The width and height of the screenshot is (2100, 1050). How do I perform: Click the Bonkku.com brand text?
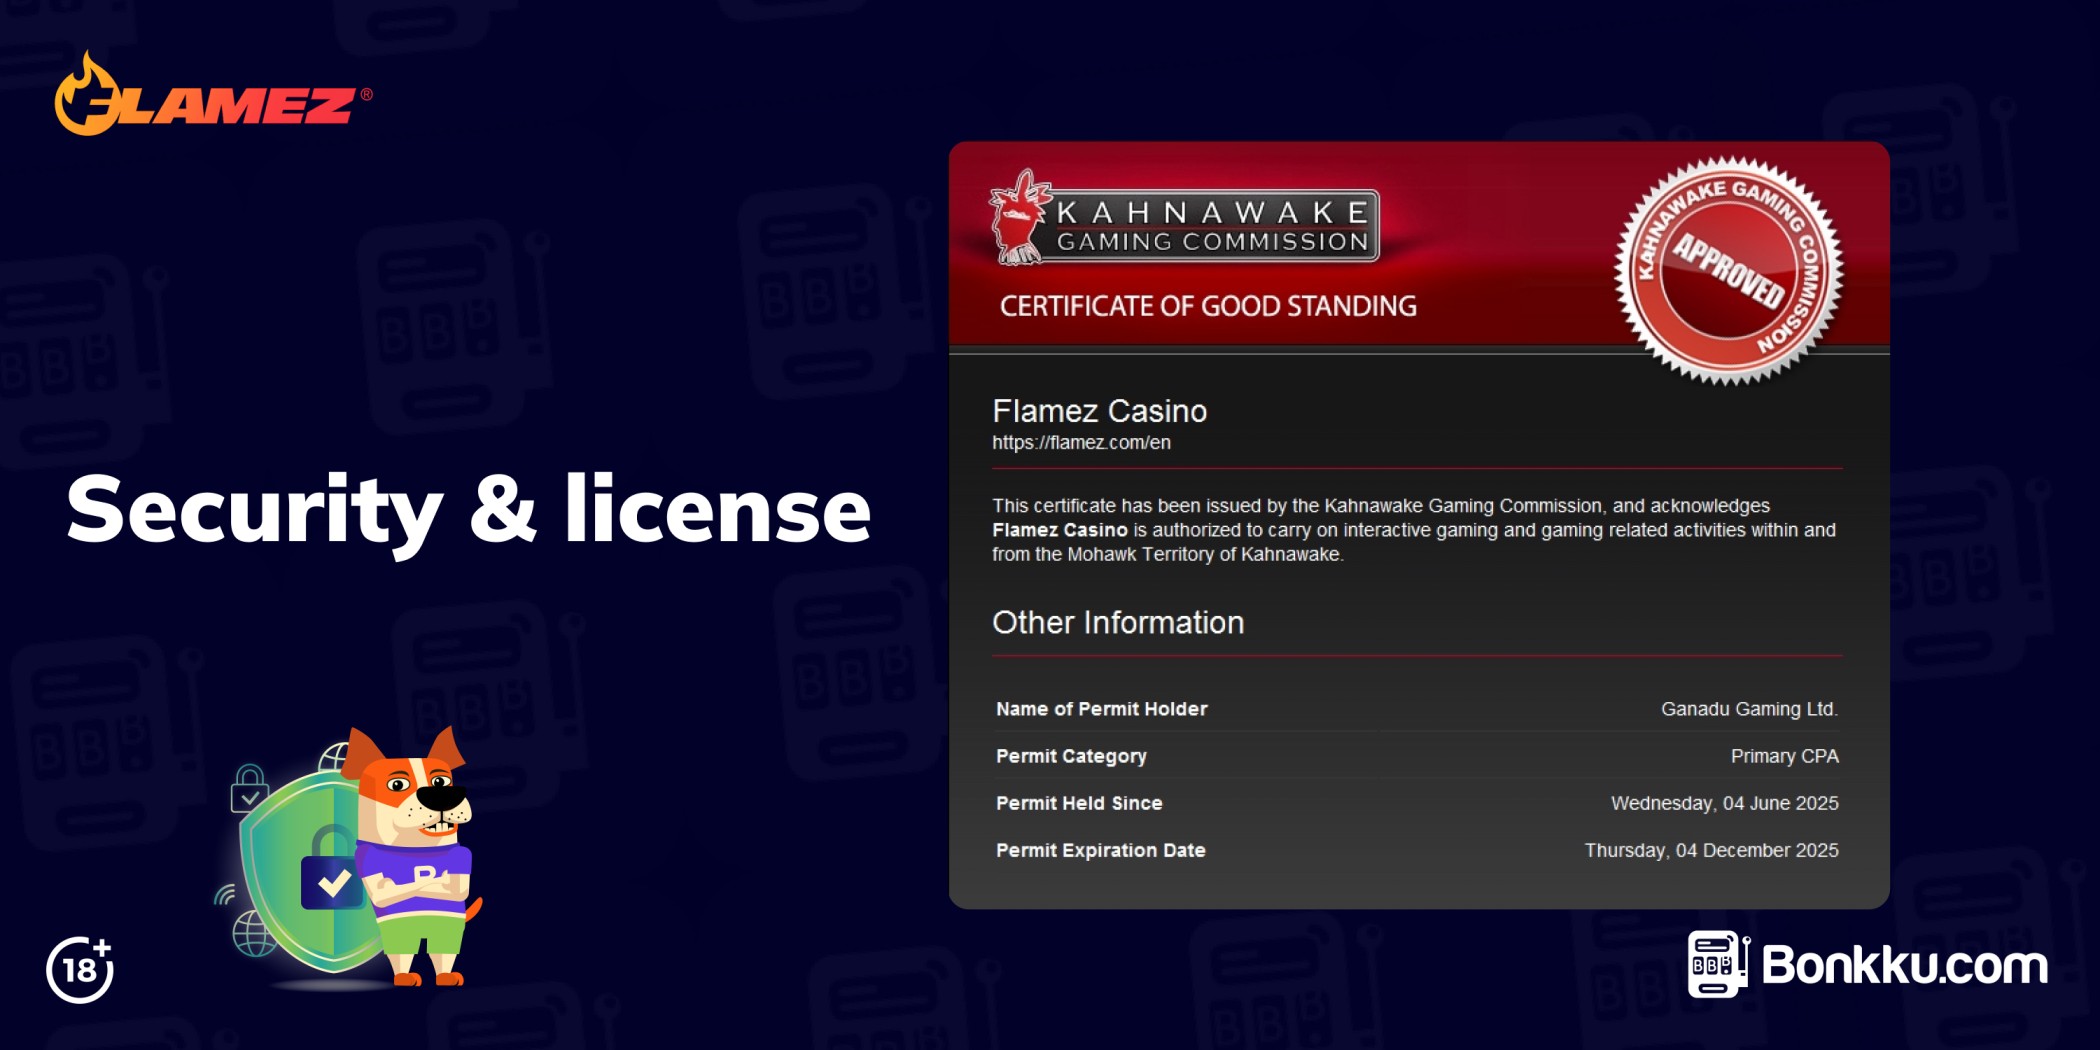(1903, 965)
